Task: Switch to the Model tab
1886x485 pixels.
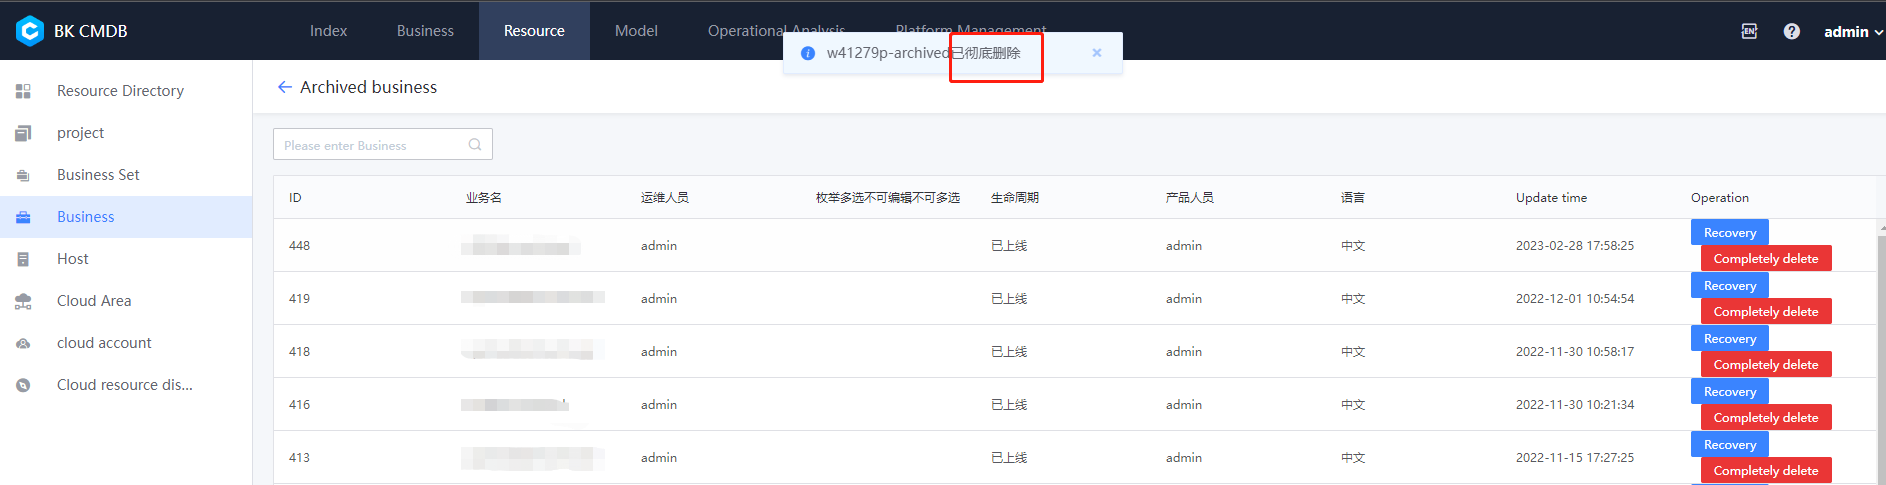Action: pyautogui.click(x=636, y=31)
